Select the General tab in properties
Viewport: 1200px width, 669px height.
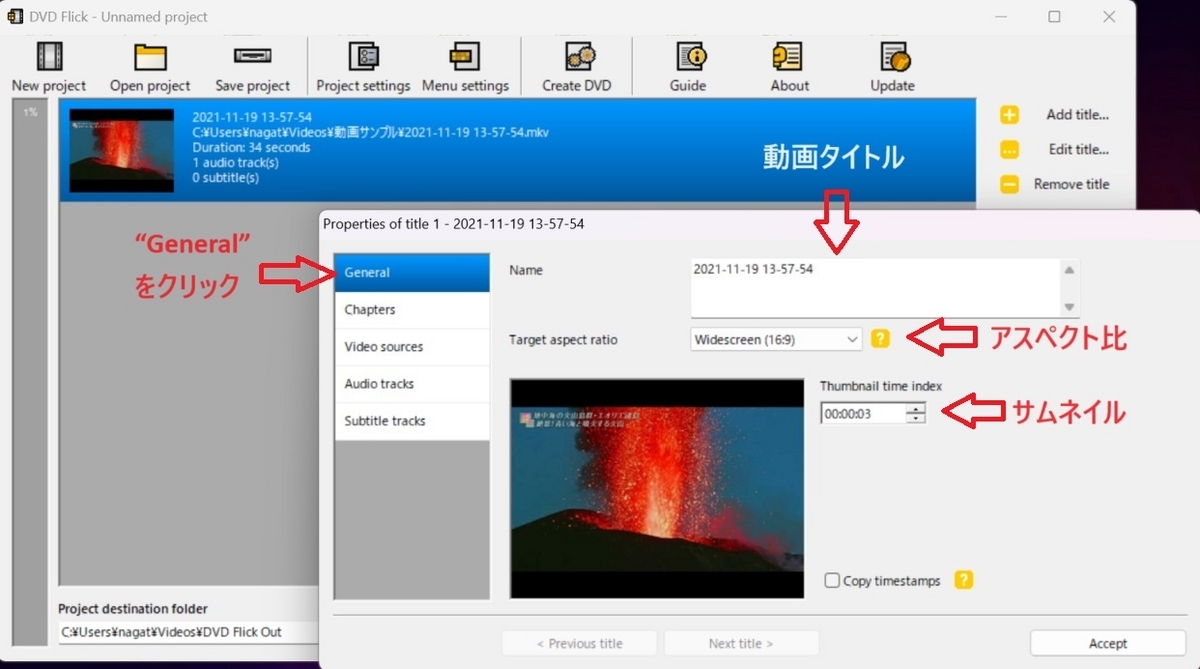click(x=412, y=273)
